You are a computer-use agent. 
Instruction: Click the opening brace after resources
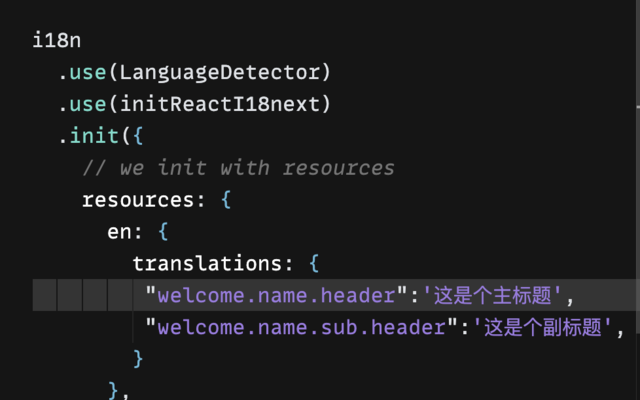click(x=225, y=200)
